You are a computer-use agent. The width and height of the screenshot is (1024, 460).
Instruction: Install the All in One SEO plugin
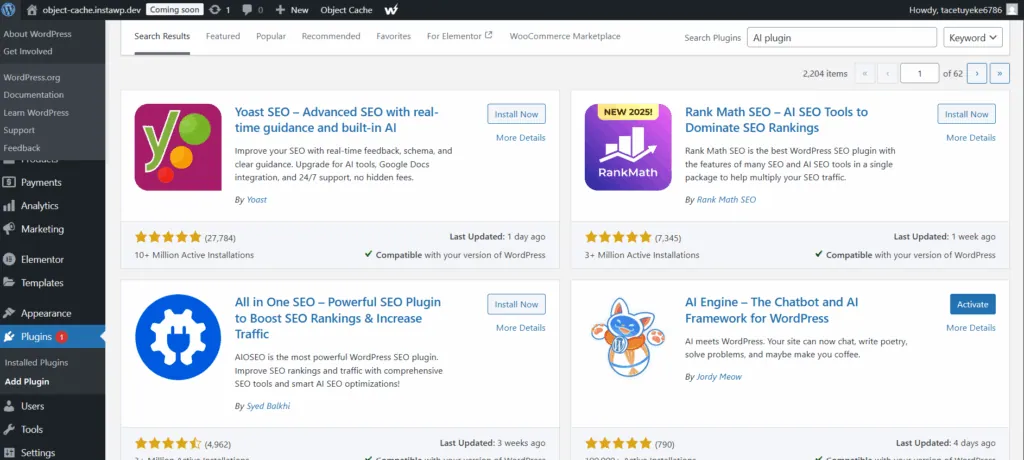516,304
